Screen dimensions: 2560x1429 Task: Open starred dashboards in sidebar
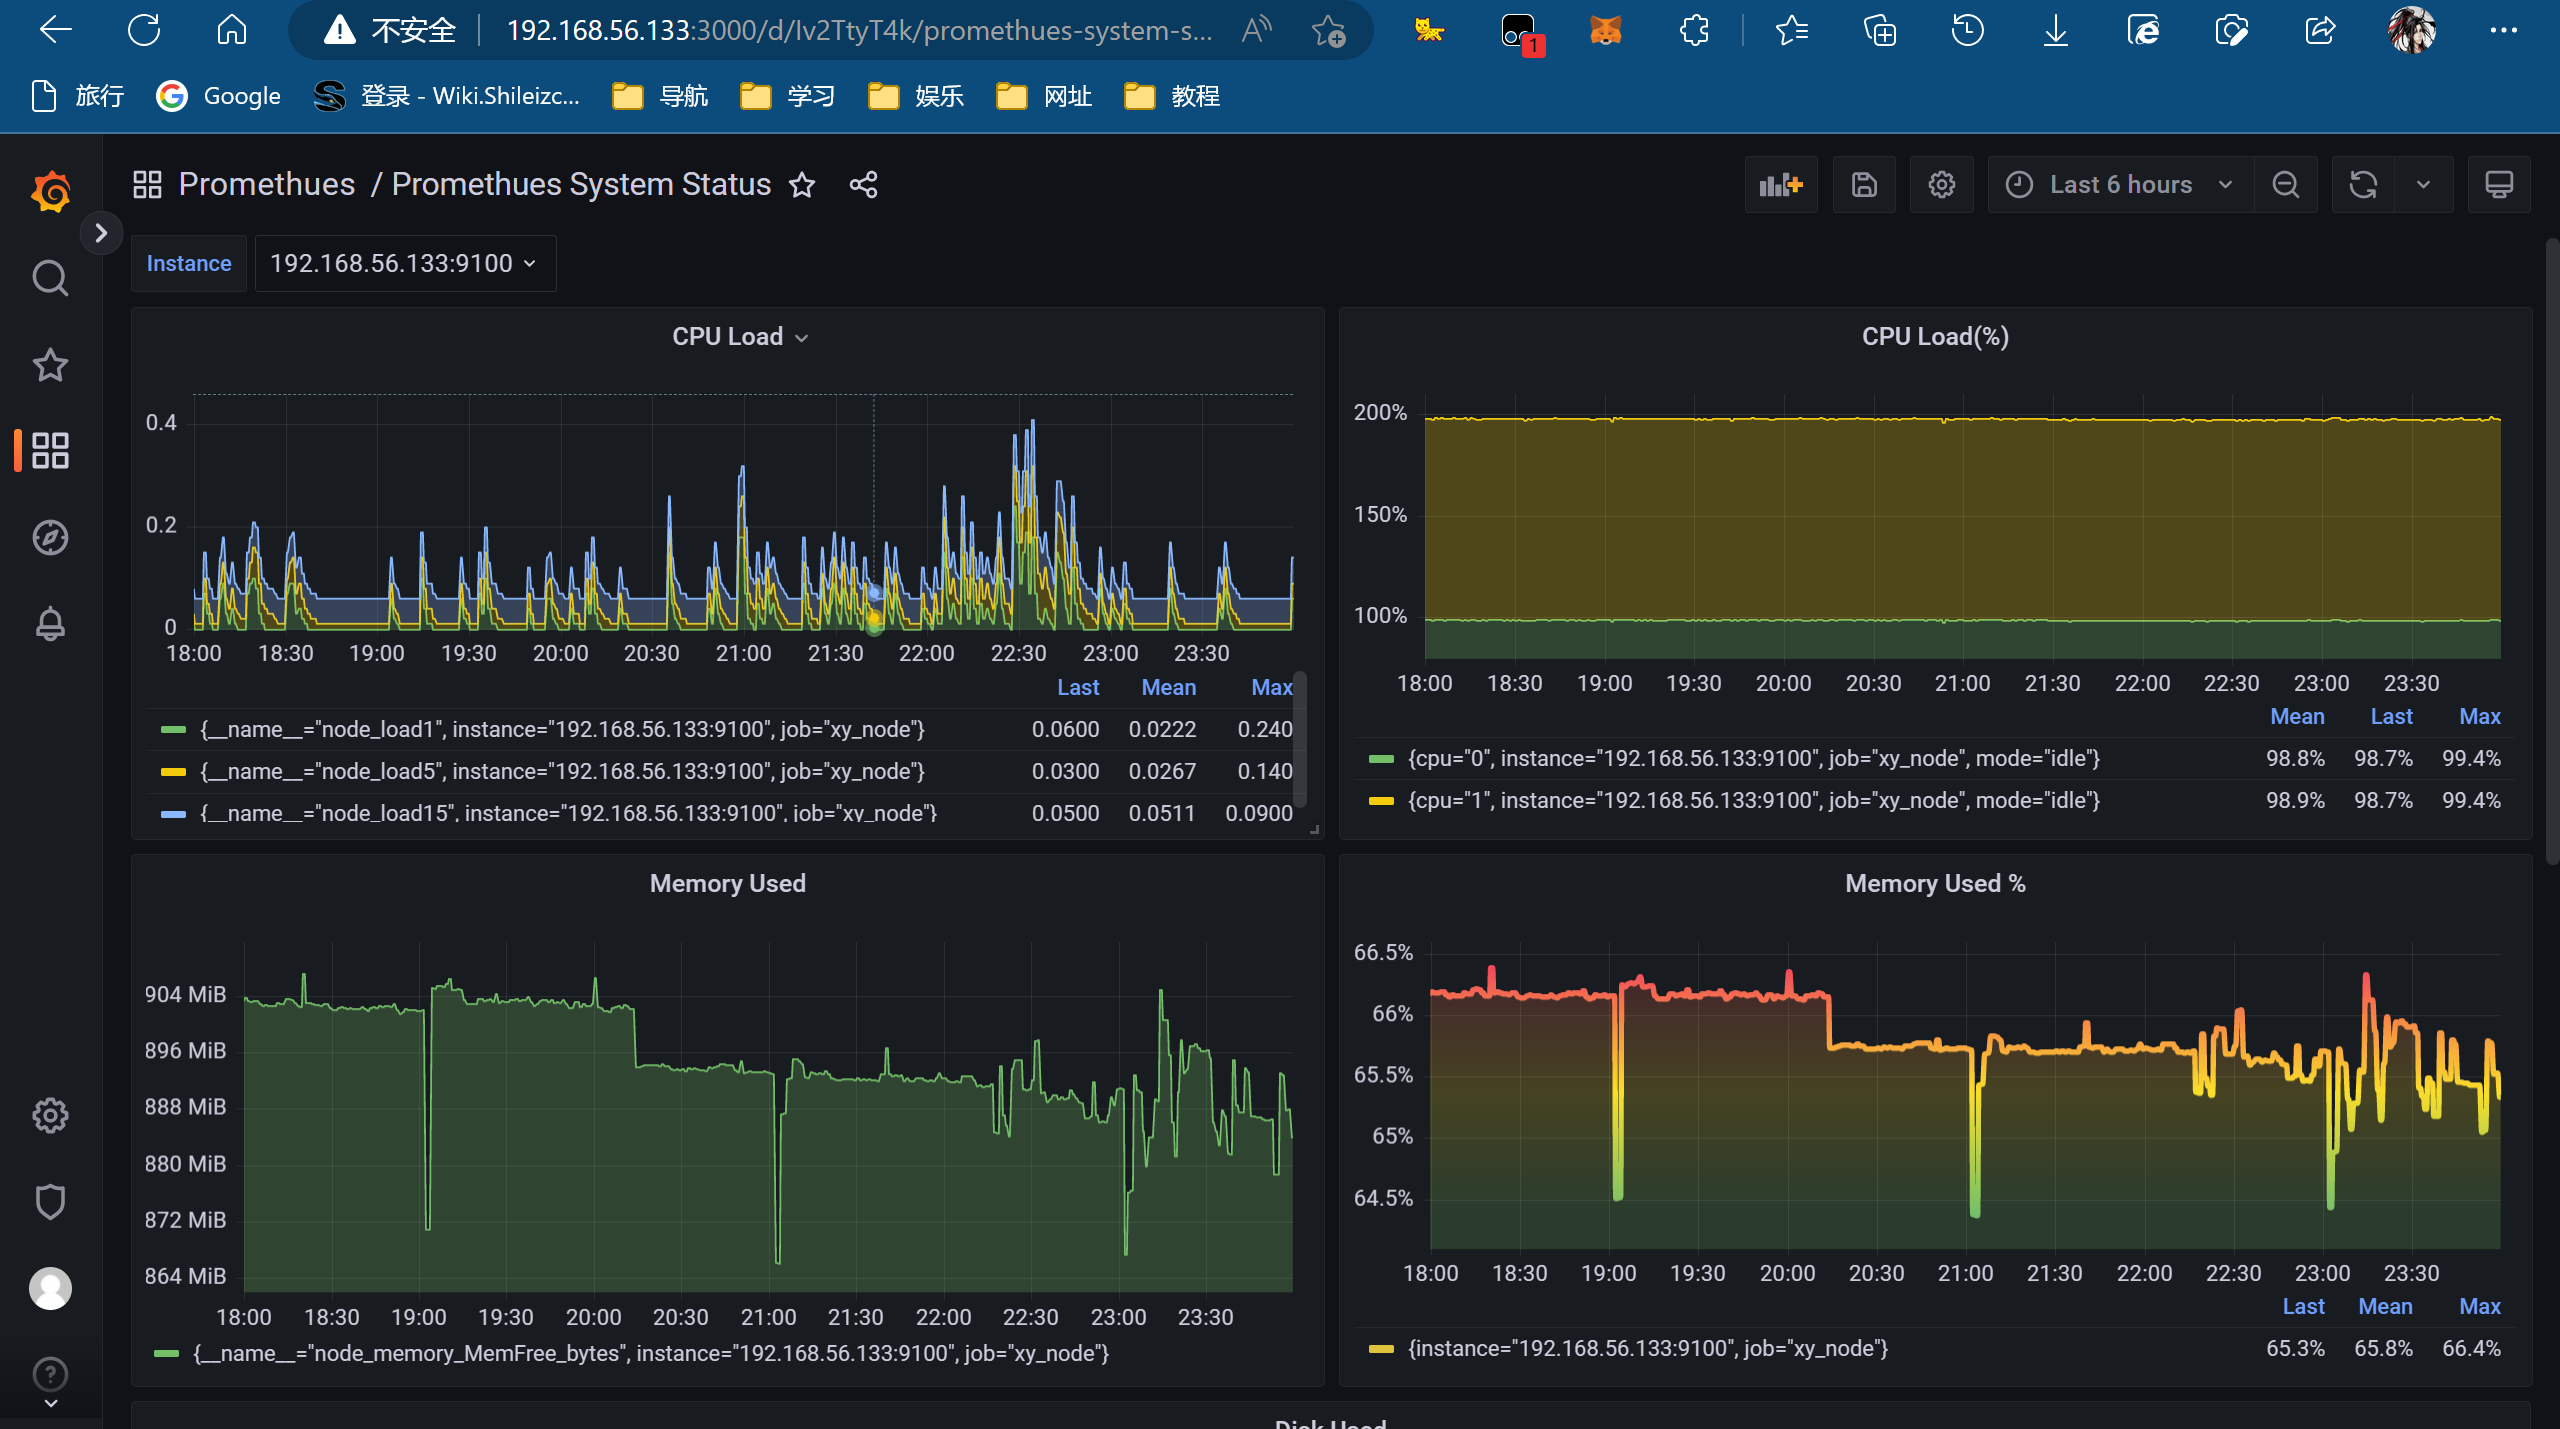point(50,365)
